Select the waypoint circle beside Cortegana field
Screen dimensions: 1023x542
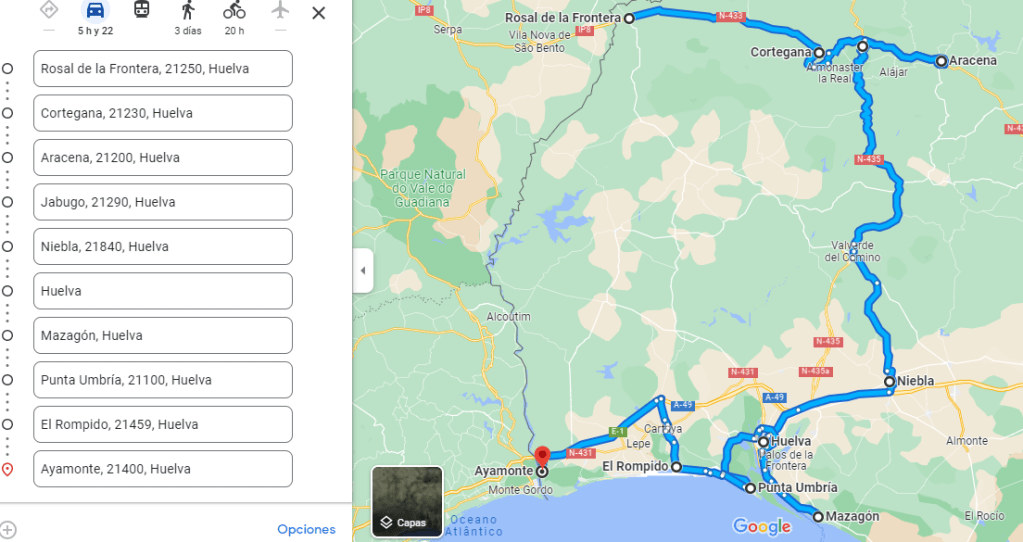7,113
